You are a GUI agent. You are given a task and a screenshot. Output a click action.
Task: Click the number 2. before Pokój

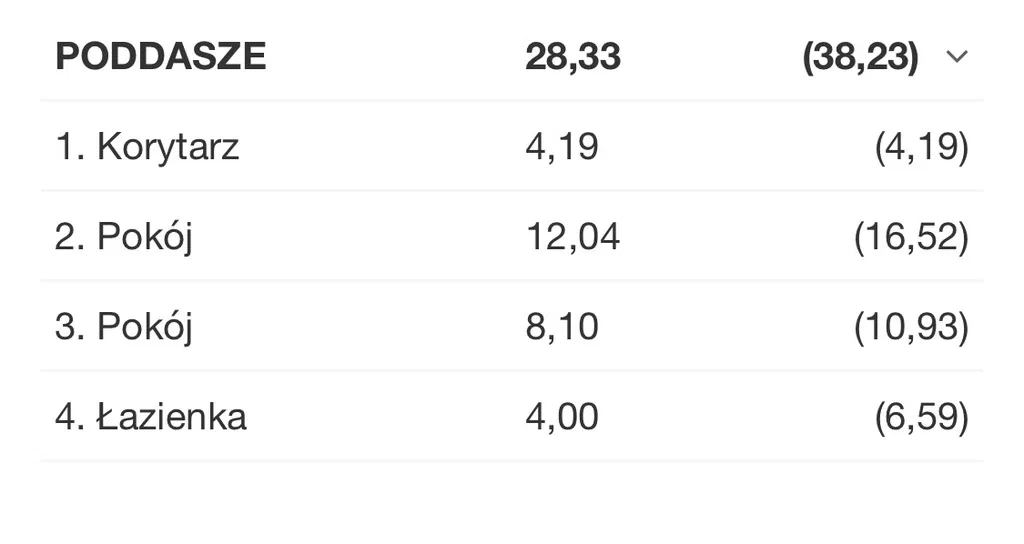pos(70,238)
